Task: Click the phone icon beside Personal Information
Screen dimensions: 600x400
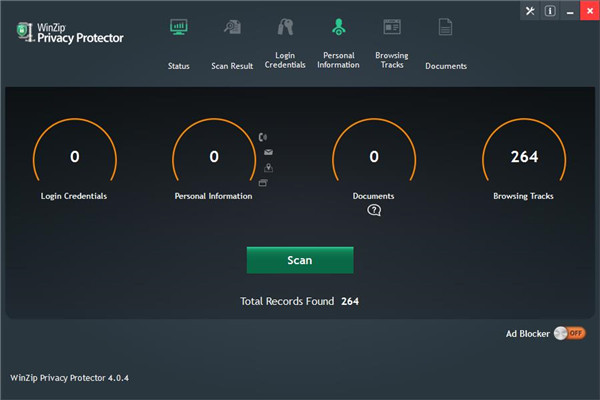Action: [263, 137]
